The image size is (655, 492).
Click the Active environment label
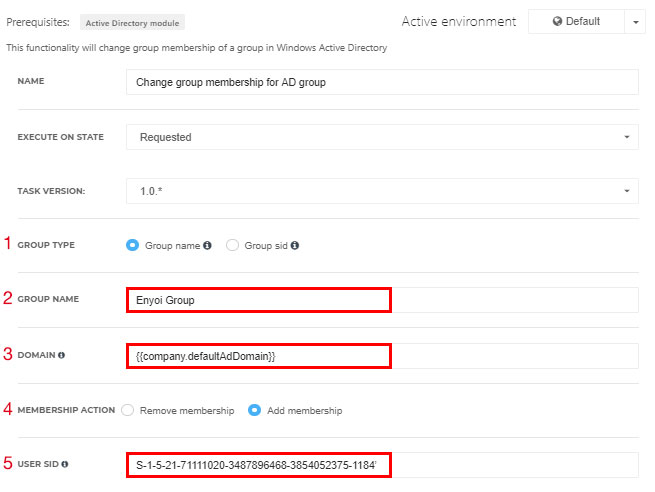(x=459, y=22)
